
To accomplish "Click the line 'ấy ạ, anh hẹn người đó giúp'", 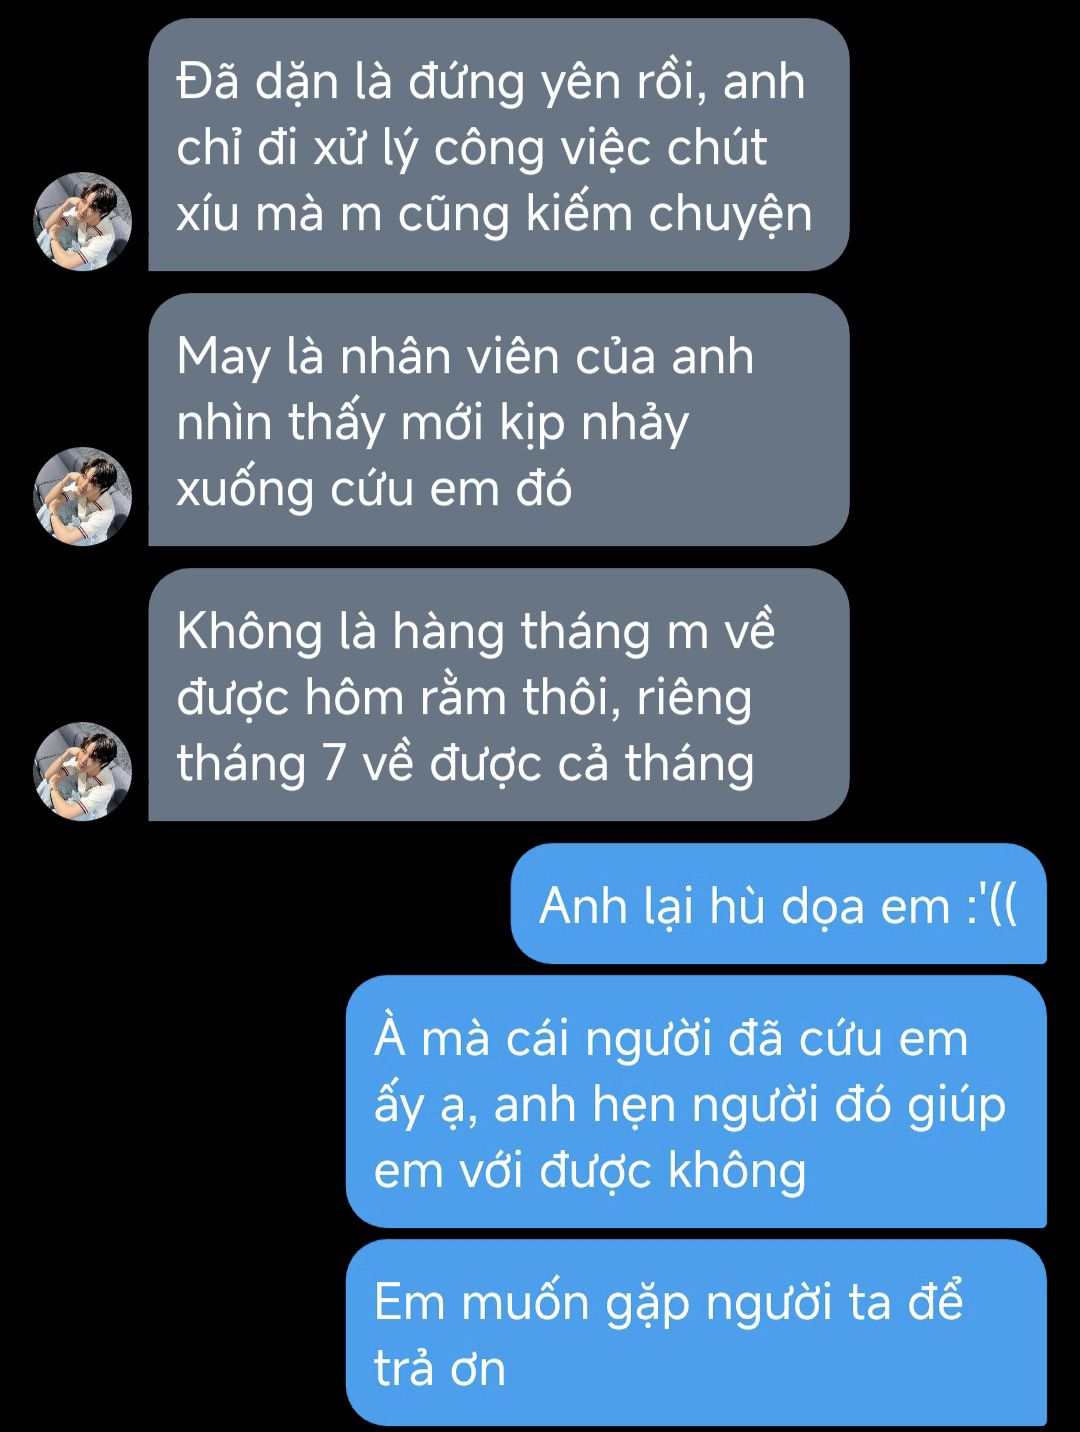I will point(689,1106).
